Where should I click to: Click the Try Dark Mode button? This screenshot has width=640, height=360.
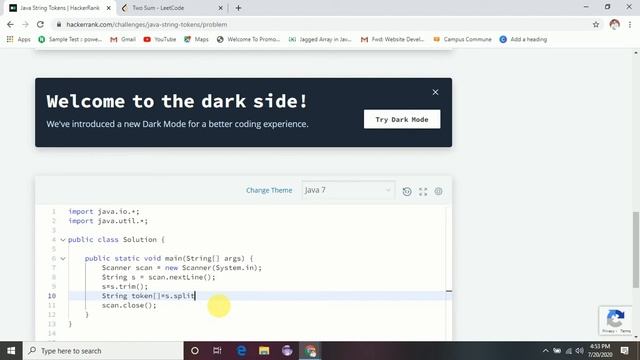[x=402, y=119]
